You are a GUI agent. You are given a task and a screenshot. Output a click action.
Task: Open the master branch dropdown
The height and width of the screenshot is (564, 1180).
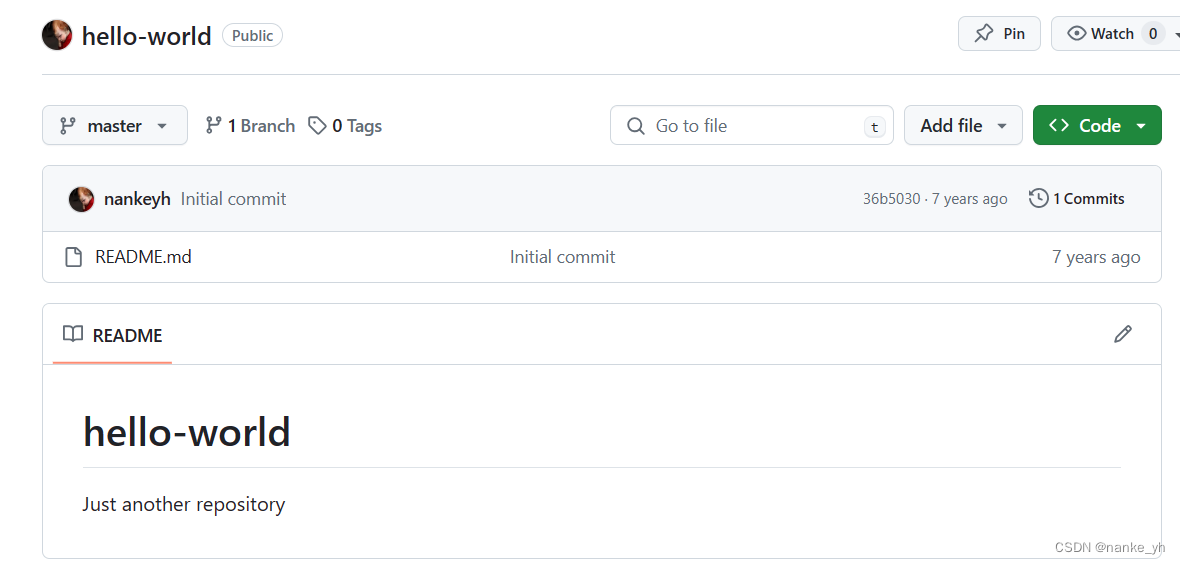(x=115, y=126)
